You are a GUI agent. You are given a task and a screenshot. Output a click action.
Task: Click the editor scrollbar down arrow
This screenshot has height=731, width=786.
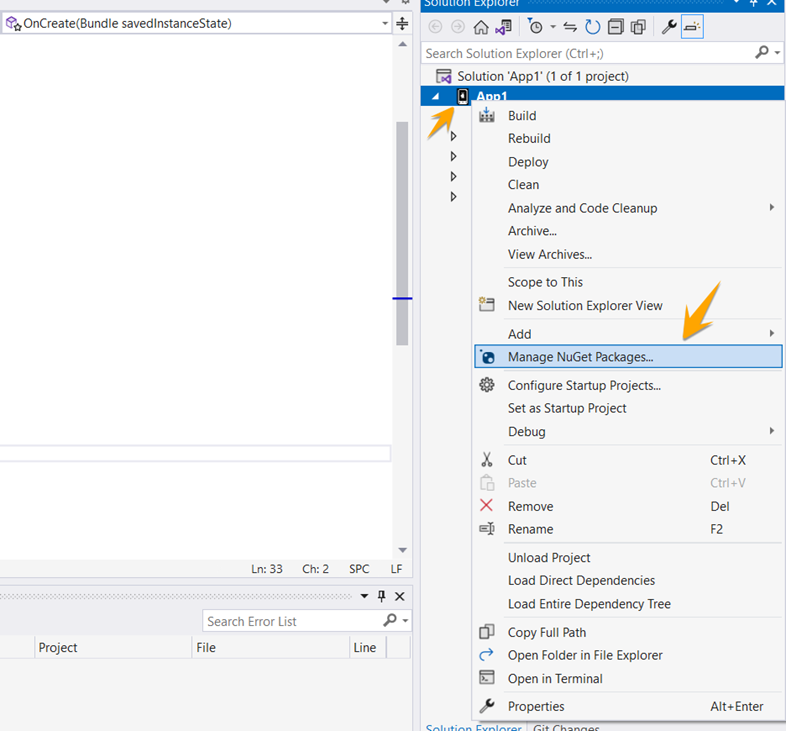[x=402, y=550]
